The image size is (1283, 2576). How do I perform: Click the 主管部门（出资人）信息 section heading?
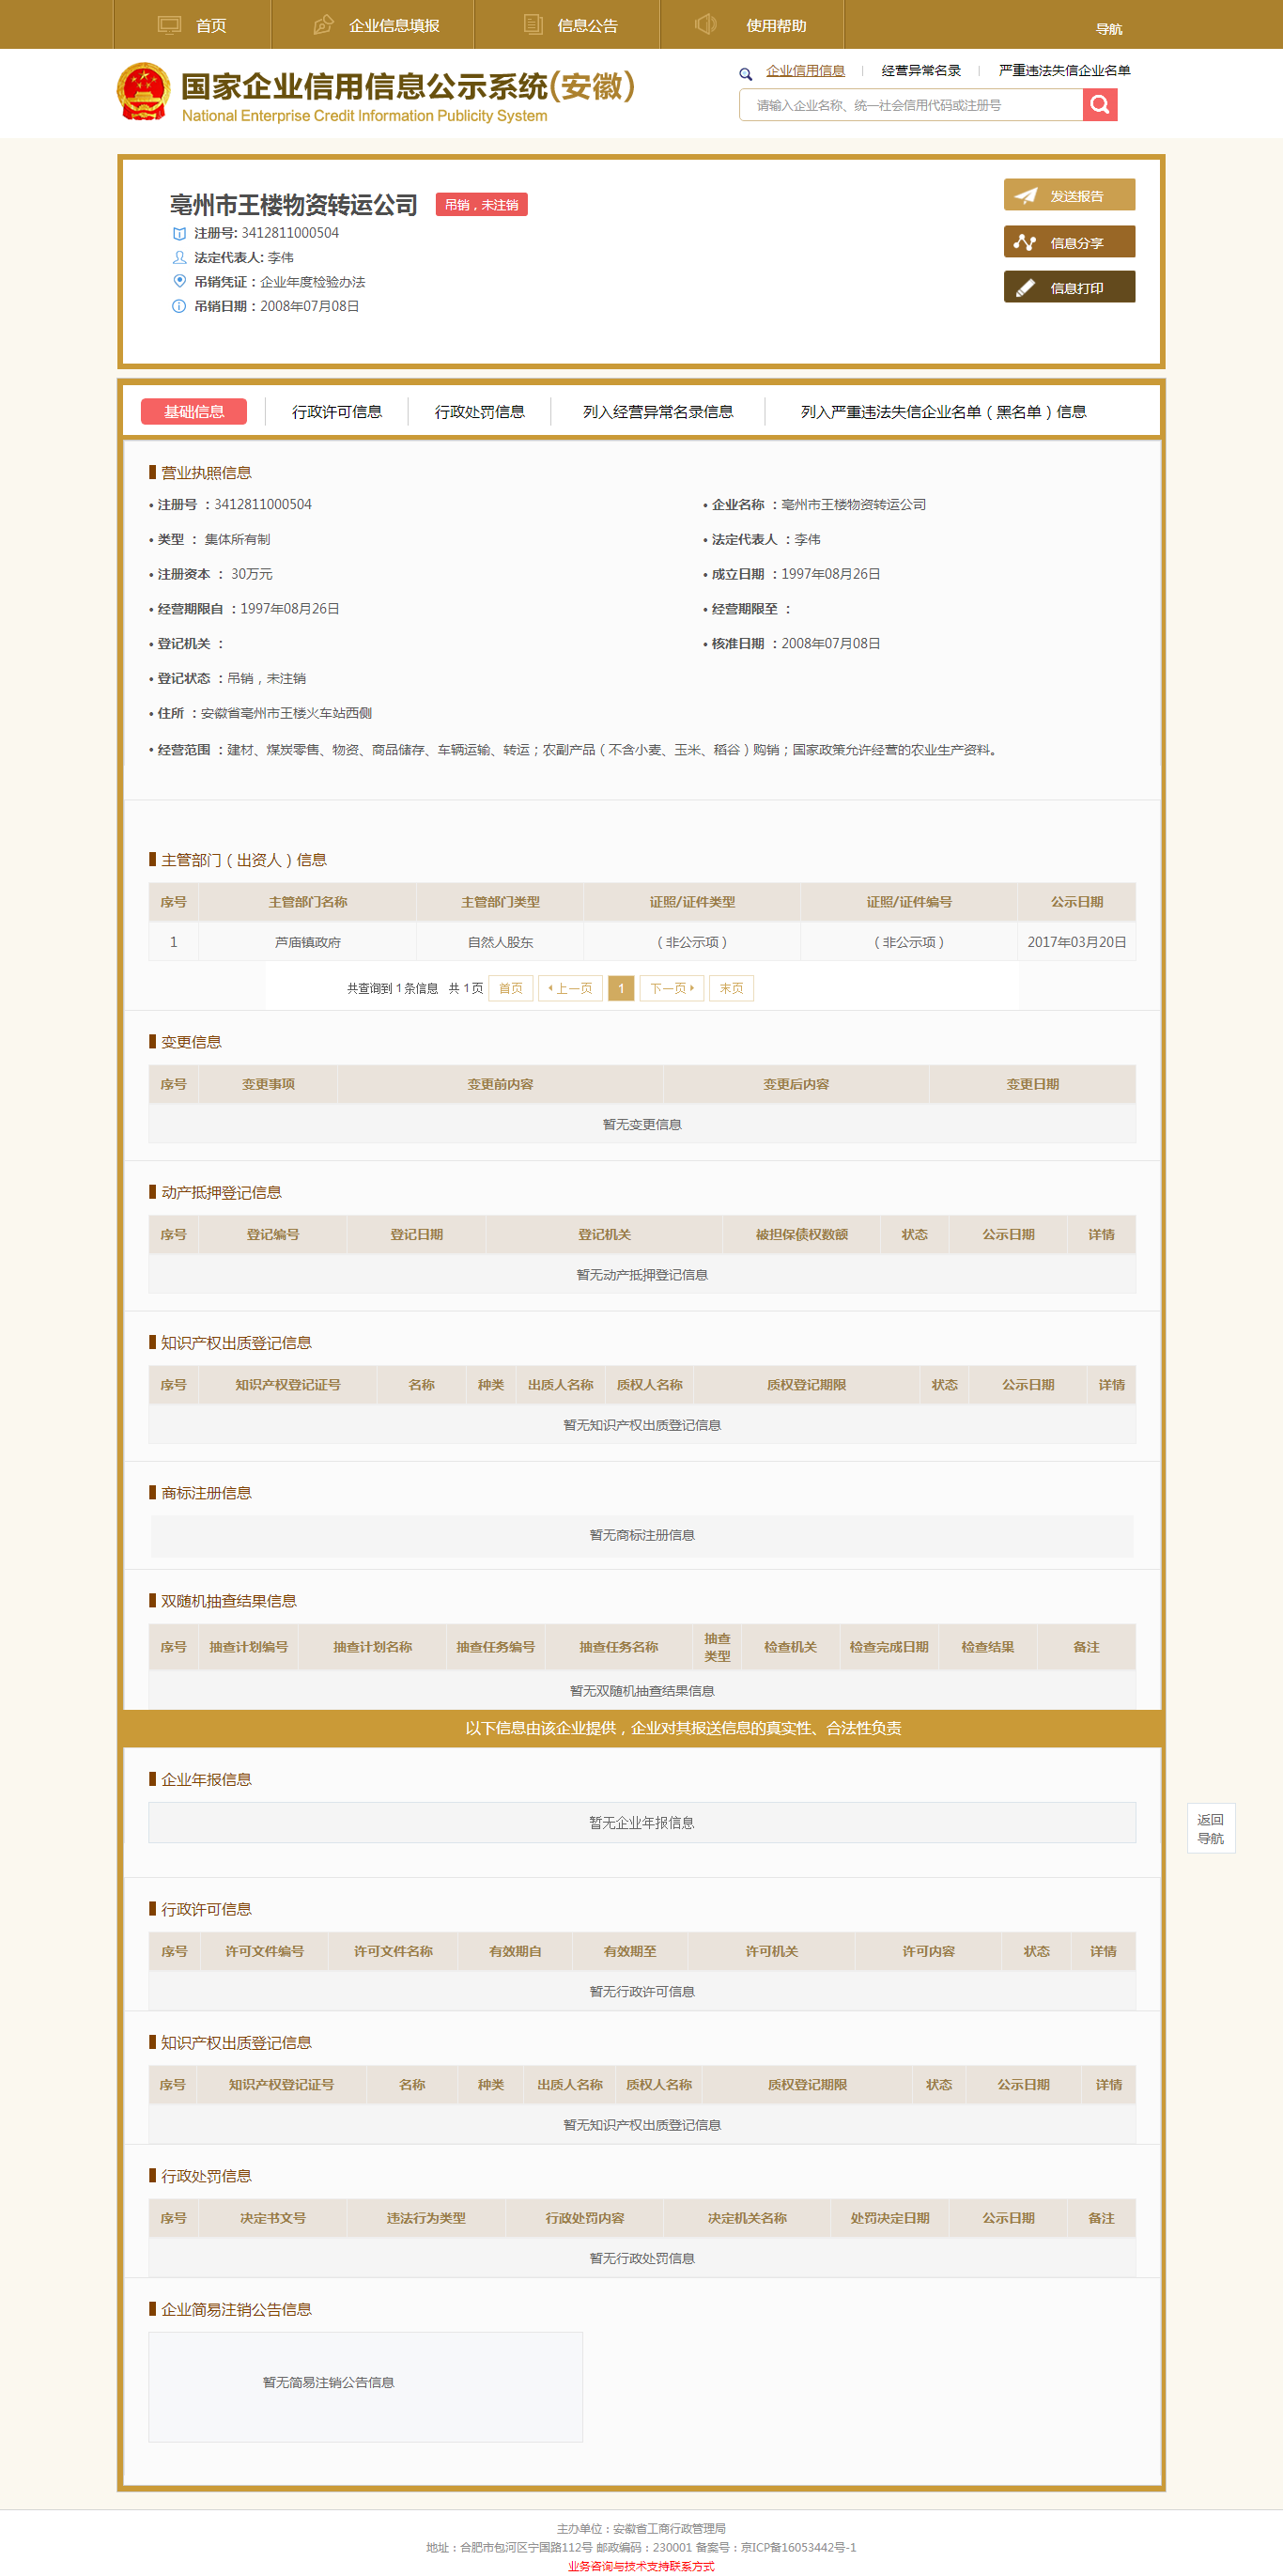(244, 861)
